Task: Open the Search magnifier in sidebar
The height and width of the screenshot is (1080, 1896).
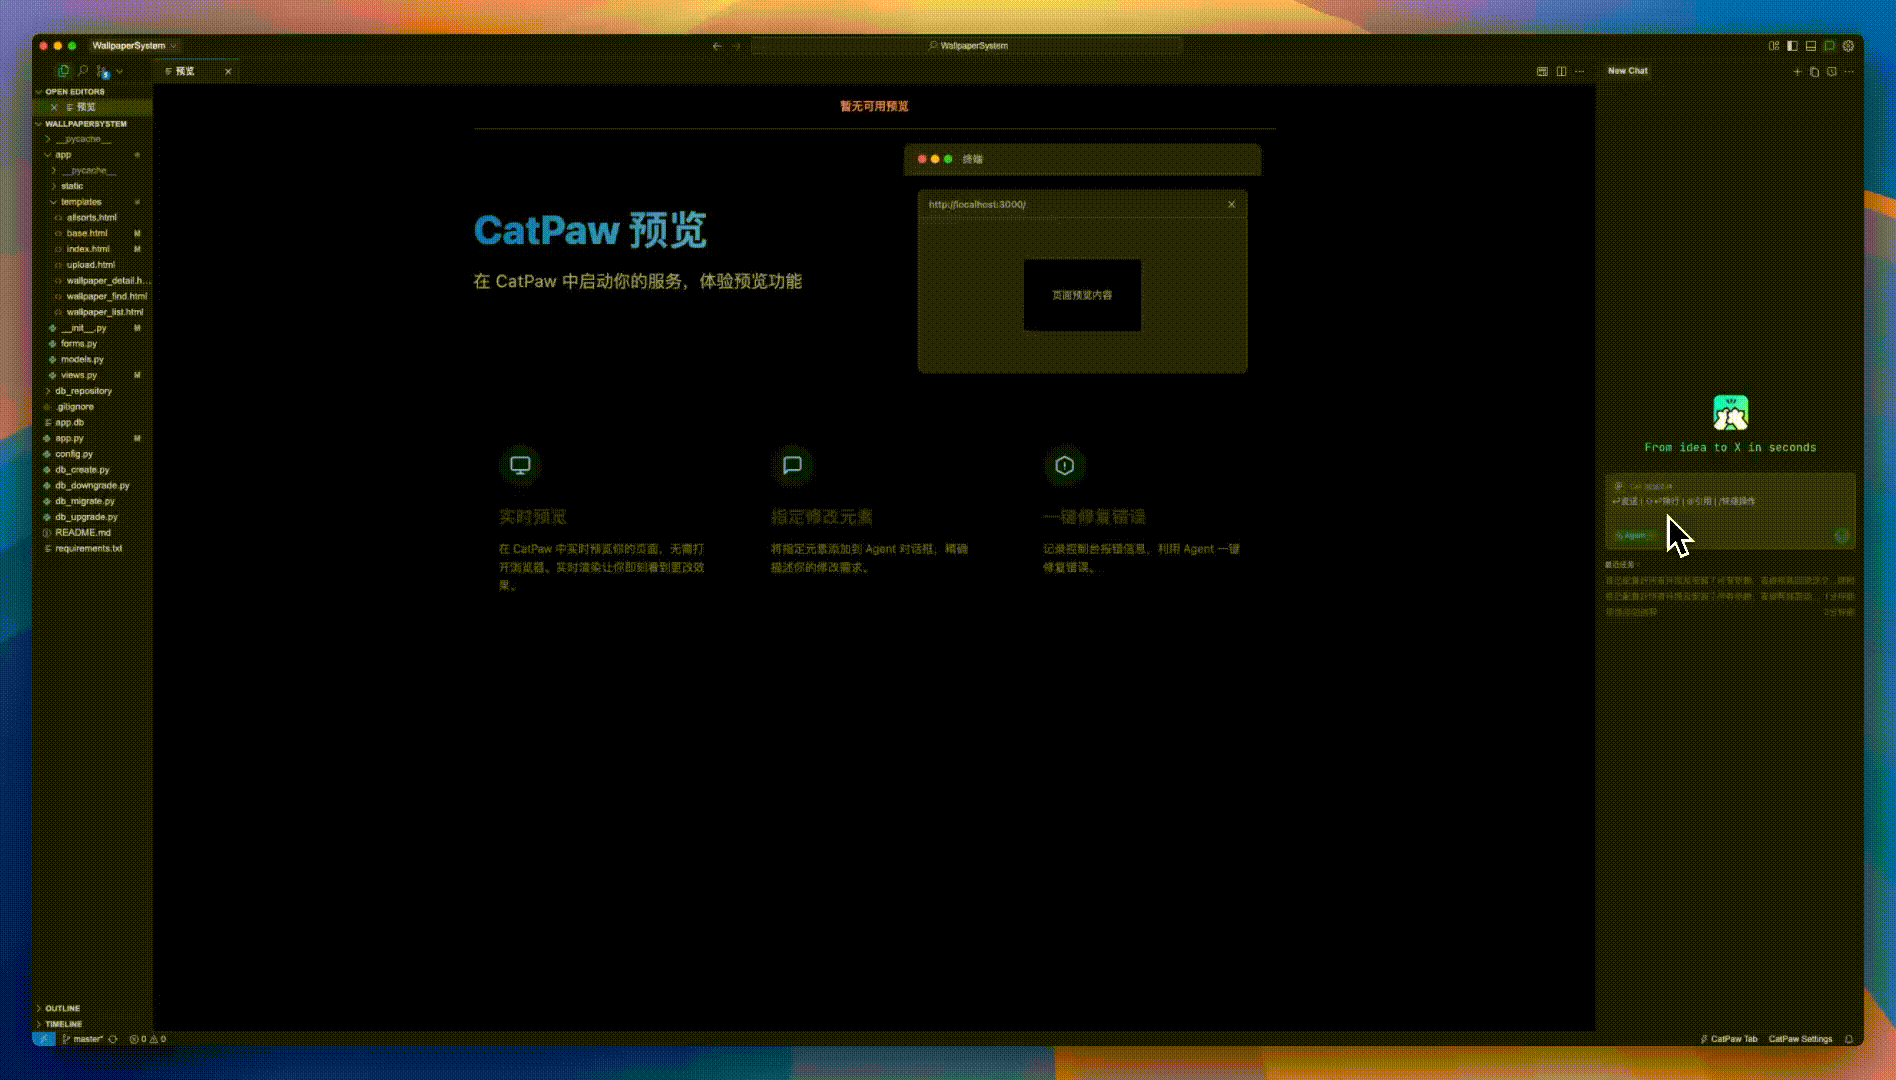Action: pyautogui.click(x=83, y=71)
